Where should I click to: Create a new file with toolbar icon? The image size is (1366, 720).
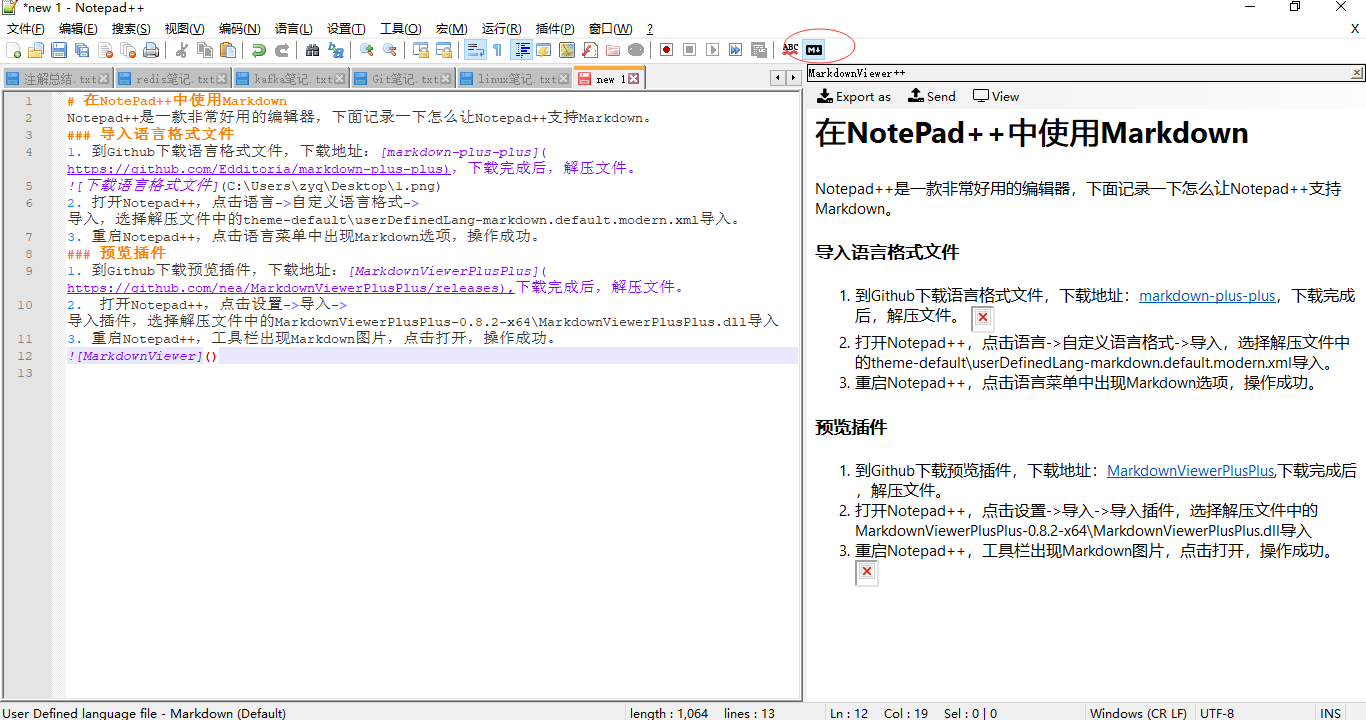tap(13, 49)
